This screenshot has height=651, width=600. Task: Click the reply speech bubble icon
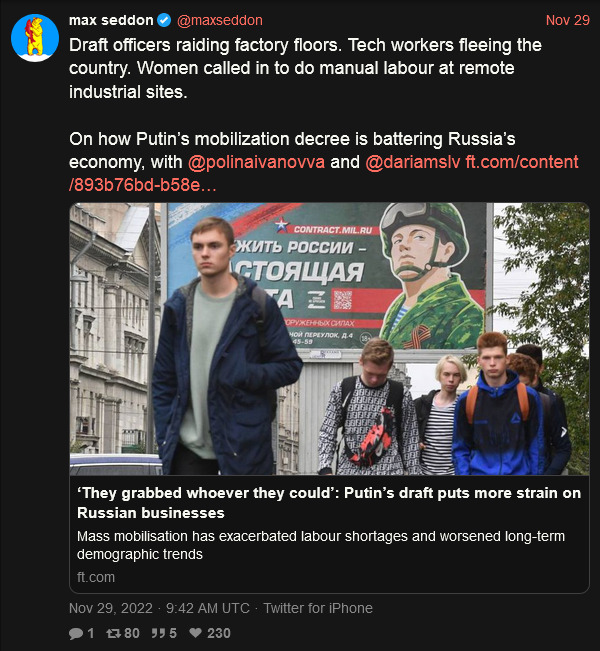click(76, 633)
